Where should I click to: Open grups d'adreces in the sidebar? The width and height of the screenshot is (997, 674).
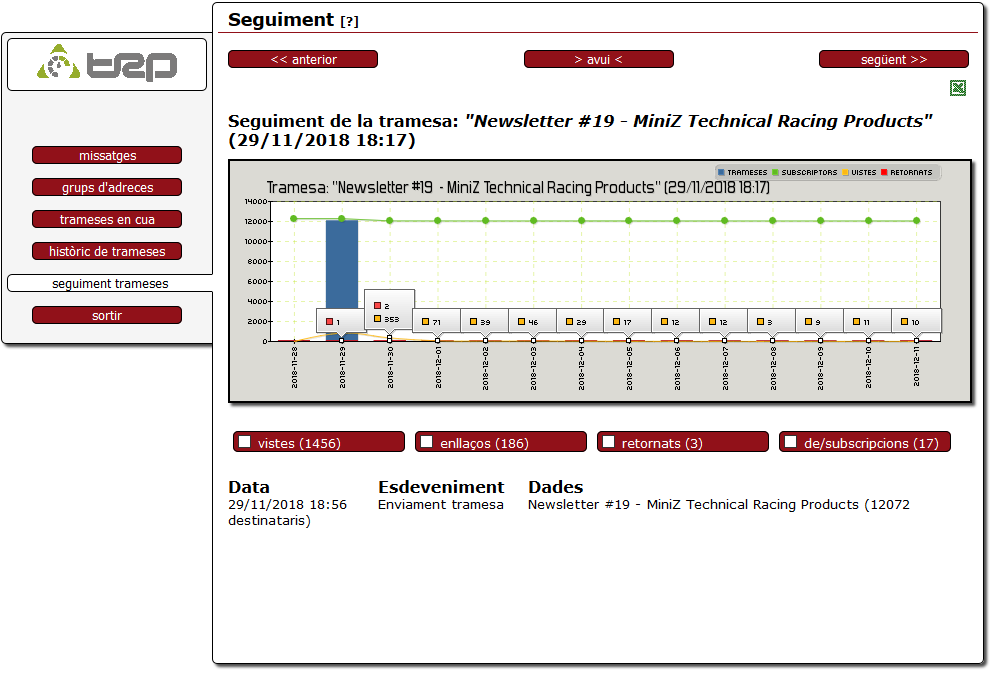click(107, 187)
